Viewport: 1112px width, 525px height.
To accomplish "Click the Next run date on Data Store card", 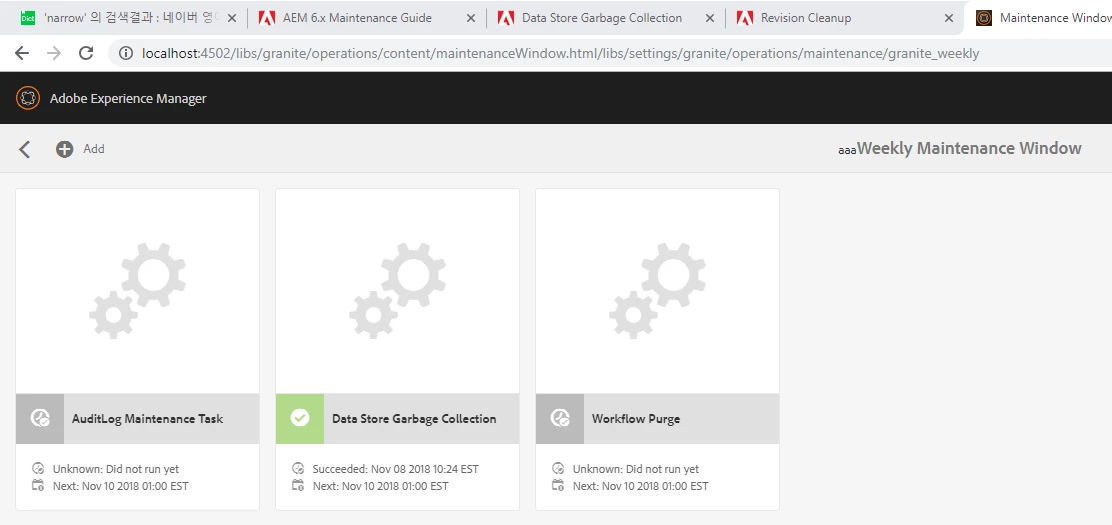I will pyautogui.click(x=381, y=486).
